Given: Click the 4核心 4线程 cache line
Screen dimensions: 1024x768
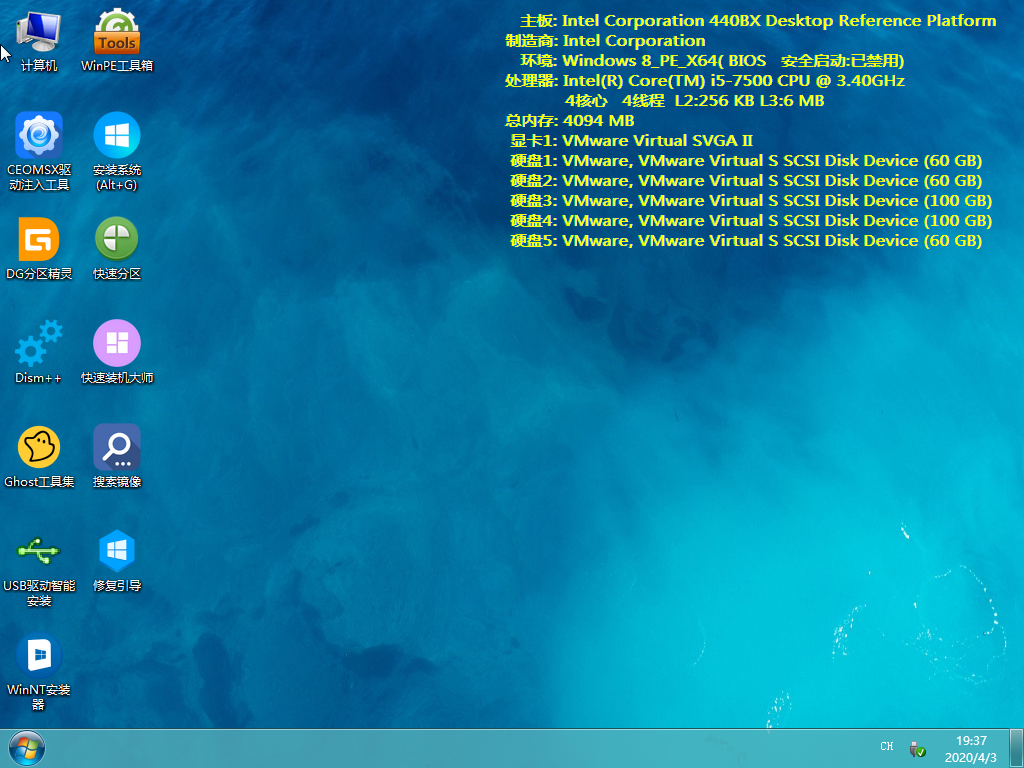Looking at the screenshot, I should pyautogui.click(x=694, y=101).
